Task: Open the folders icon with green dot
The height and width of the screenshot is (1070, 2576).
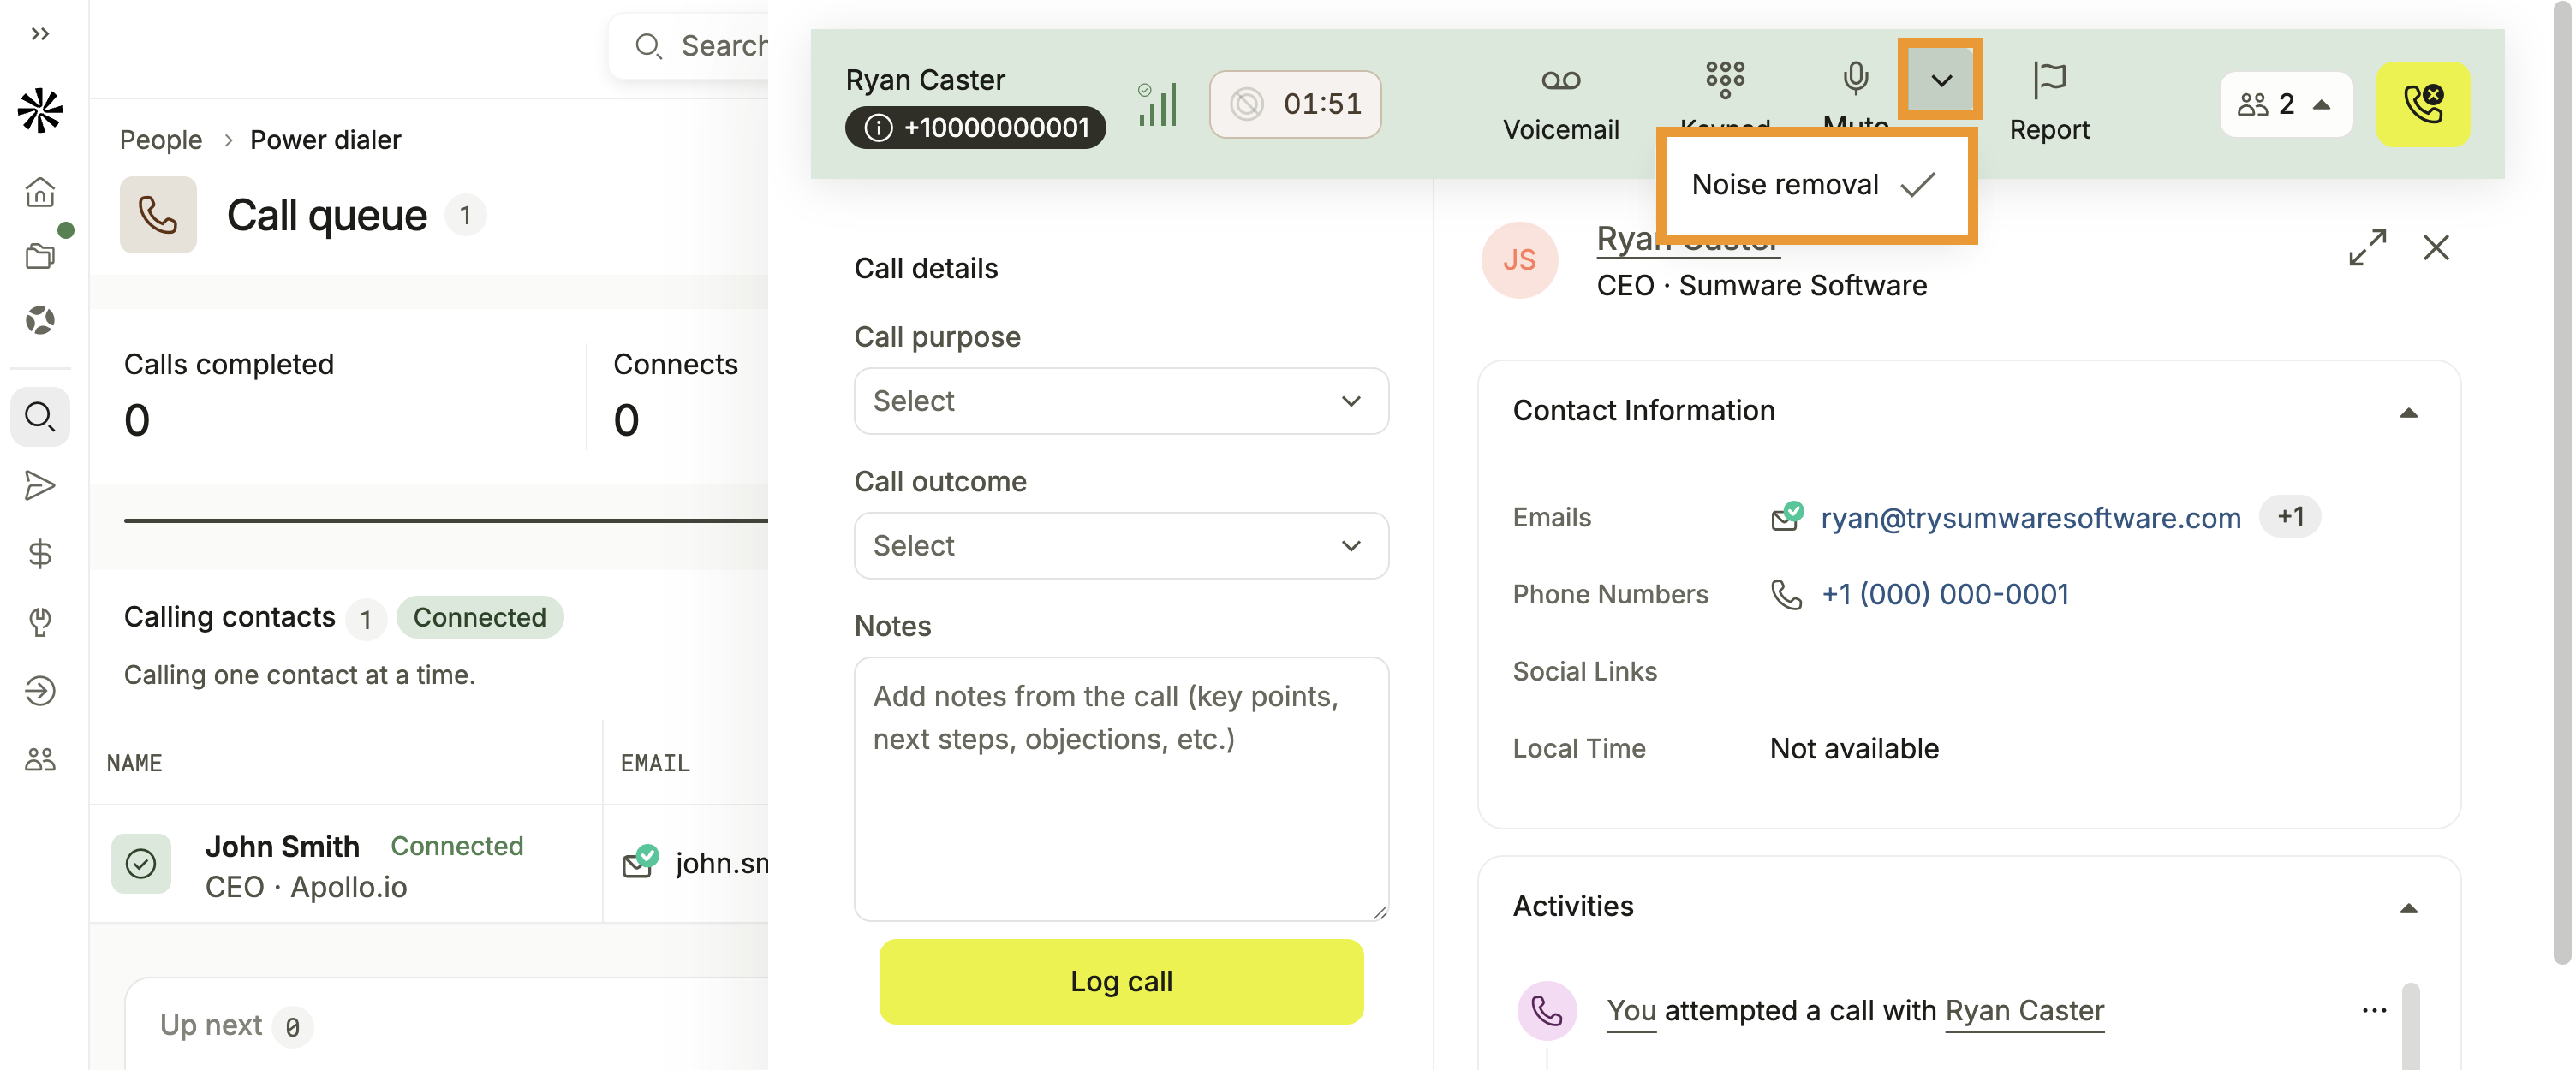Action: click(x=40, y=256)
